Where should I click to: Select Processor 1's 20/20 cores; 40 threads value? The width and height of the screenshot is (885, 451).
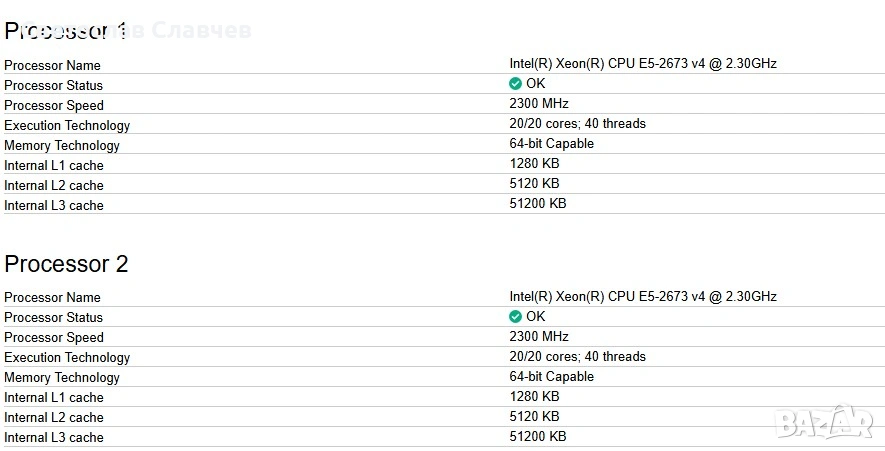tap(577, 124)
